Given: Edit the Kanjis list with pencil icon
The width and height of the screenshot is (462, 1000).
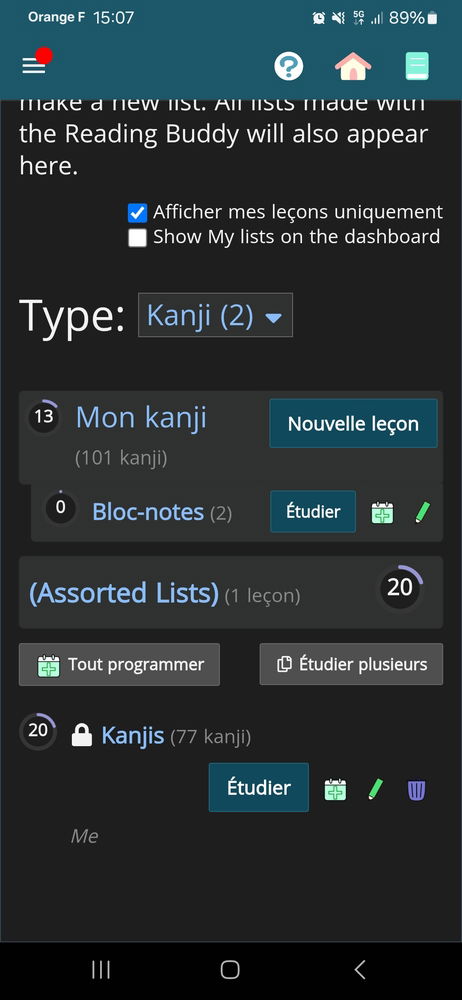Looking at the screenshot, I should 375,790.
